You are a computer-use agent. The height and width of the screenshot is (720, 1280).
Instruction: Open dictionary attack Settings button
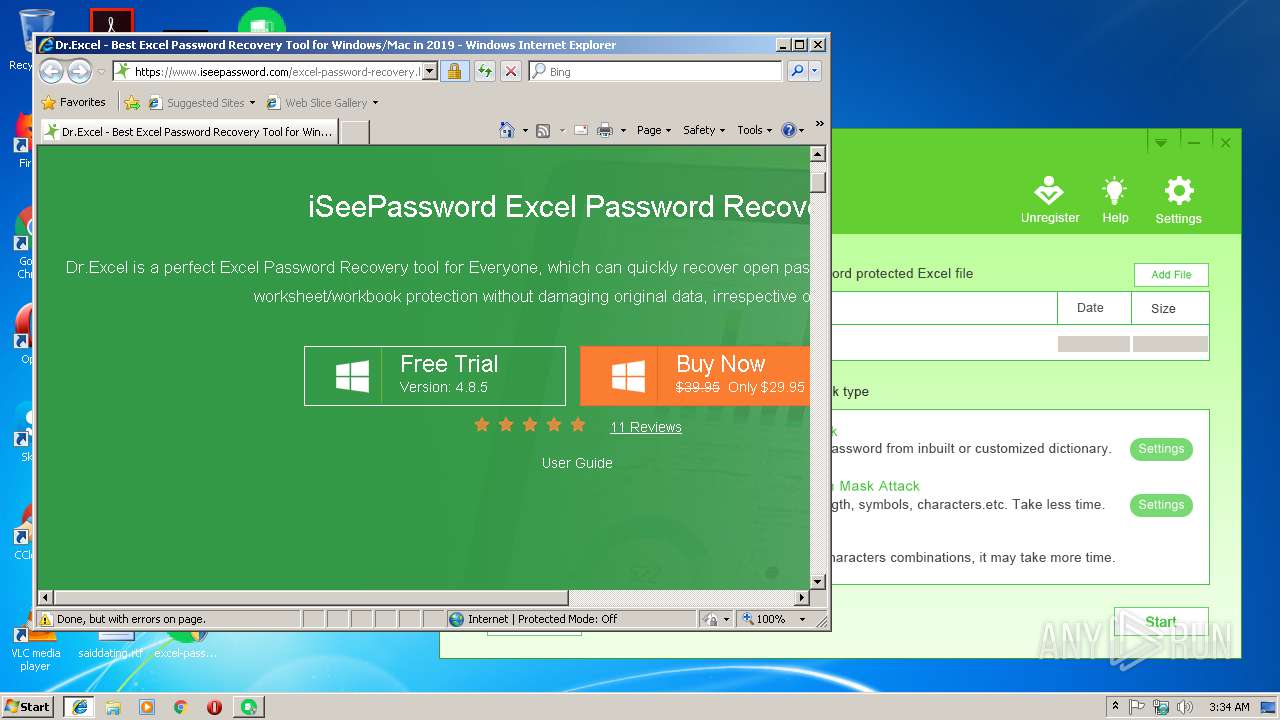coord(1161,449)
